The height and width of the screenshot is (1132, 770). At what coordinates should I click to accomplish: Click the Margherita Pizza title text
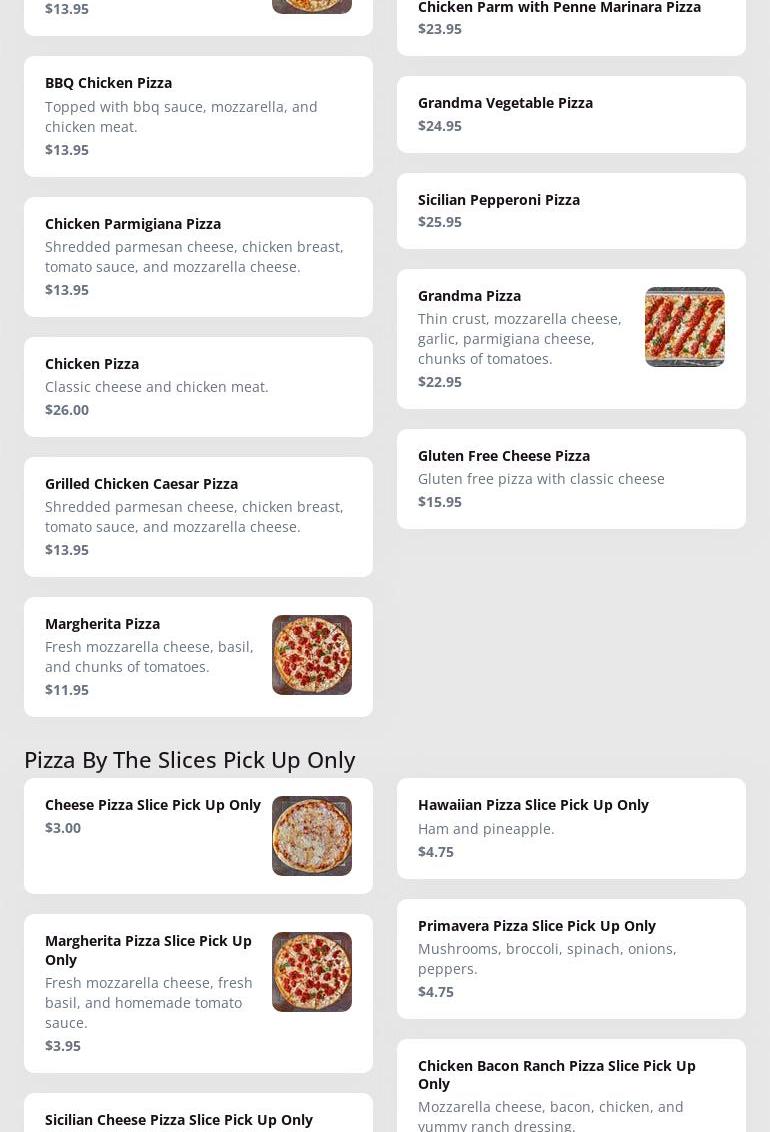[102, 624]
